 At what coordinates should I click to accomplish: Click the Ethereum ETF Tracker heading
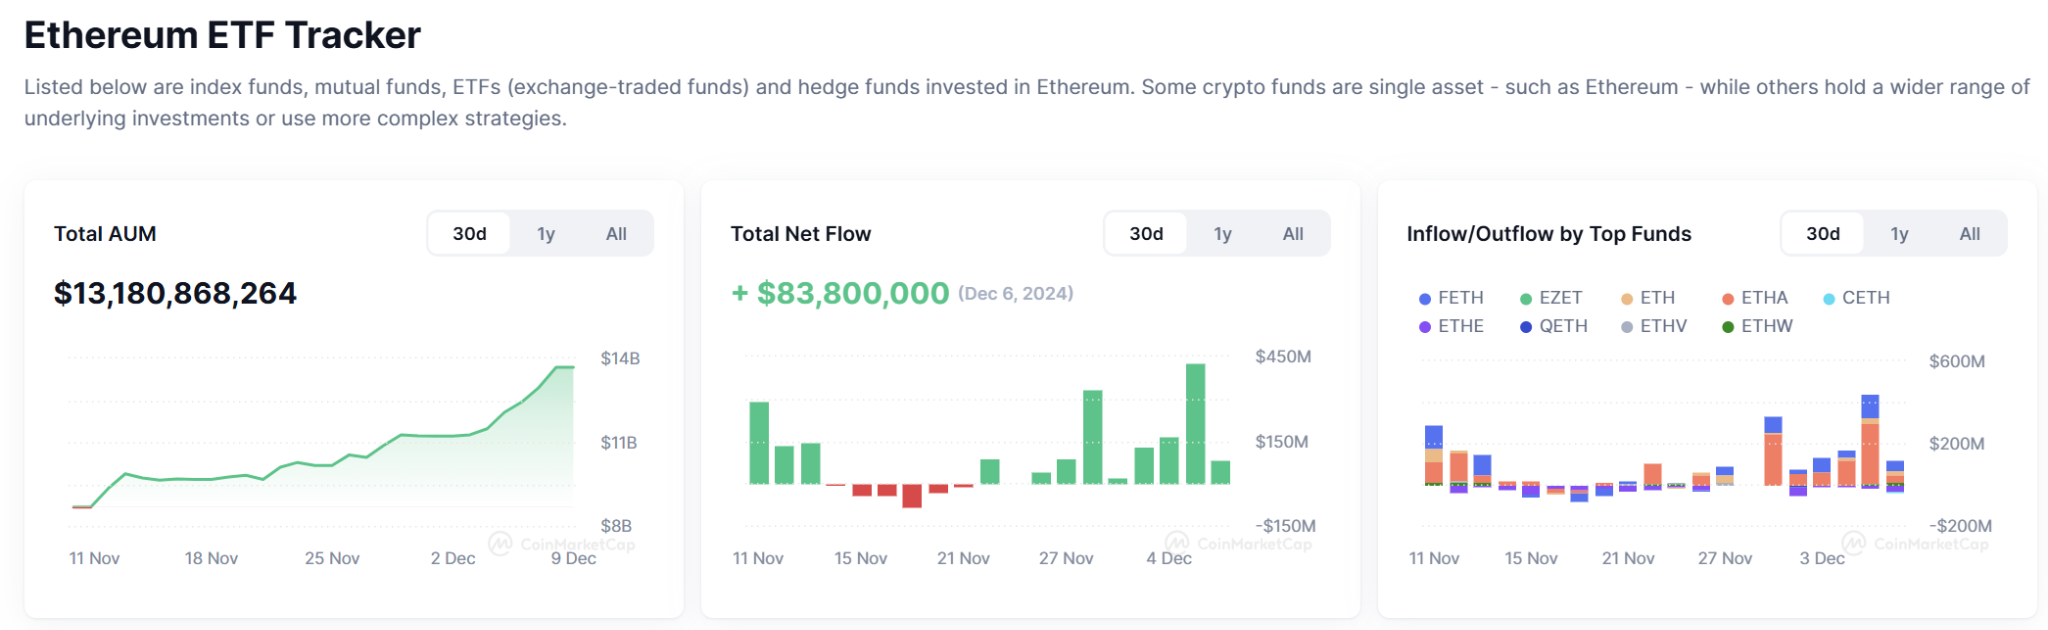(222, 35)
